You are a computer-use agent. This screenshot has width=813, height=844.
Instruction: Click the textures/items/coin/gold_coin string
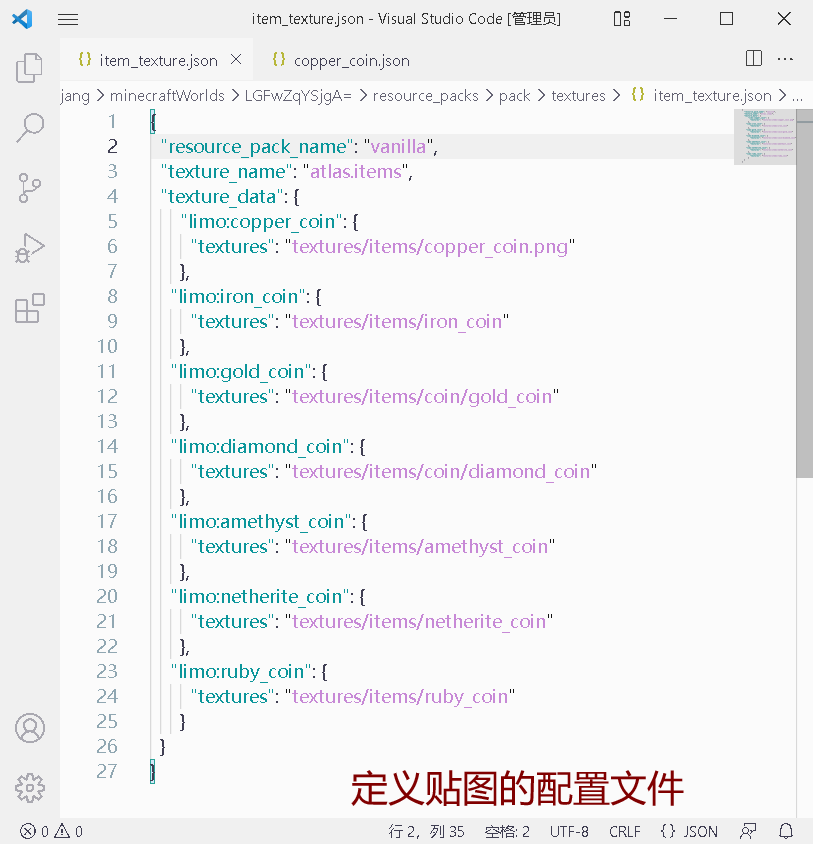pyautogui.click(x=422, y=397)
